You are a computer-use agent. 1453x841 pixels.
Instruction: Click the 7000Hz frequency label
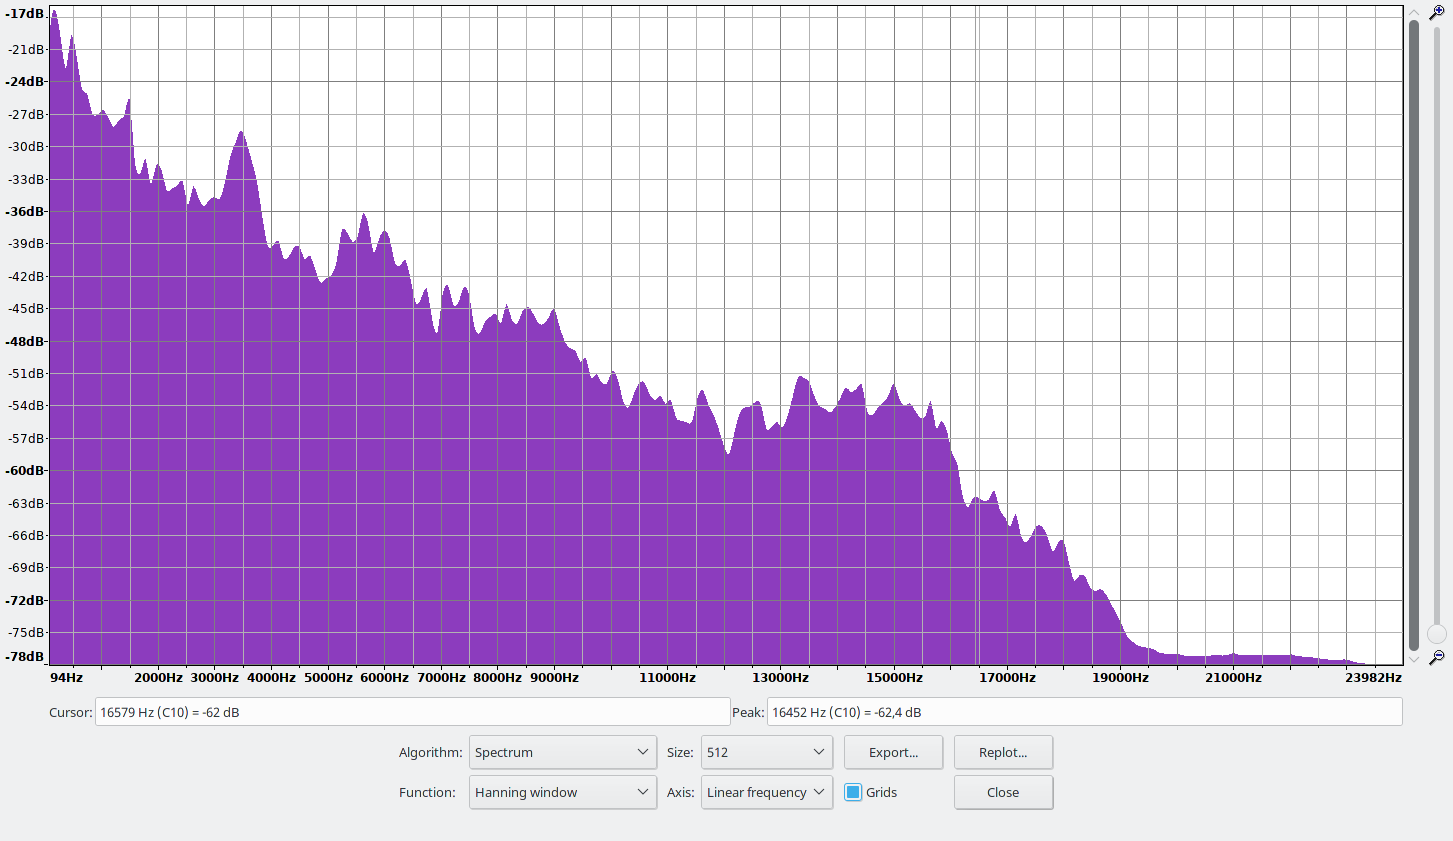point(441,677)
